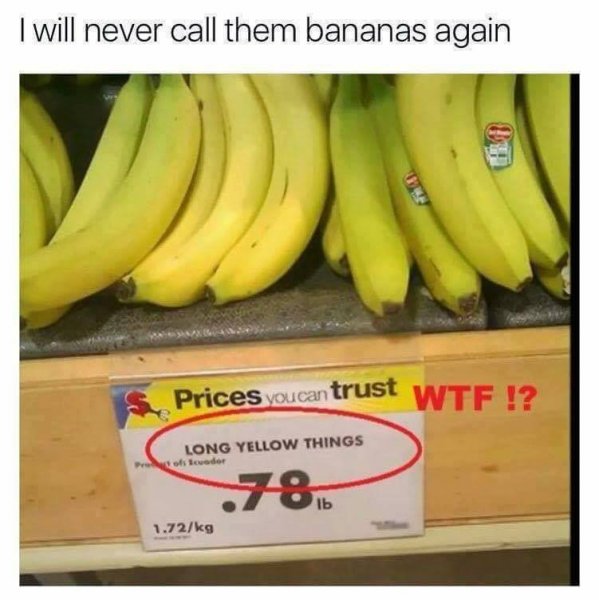Click the word trust on the sign

click(364, 388)
